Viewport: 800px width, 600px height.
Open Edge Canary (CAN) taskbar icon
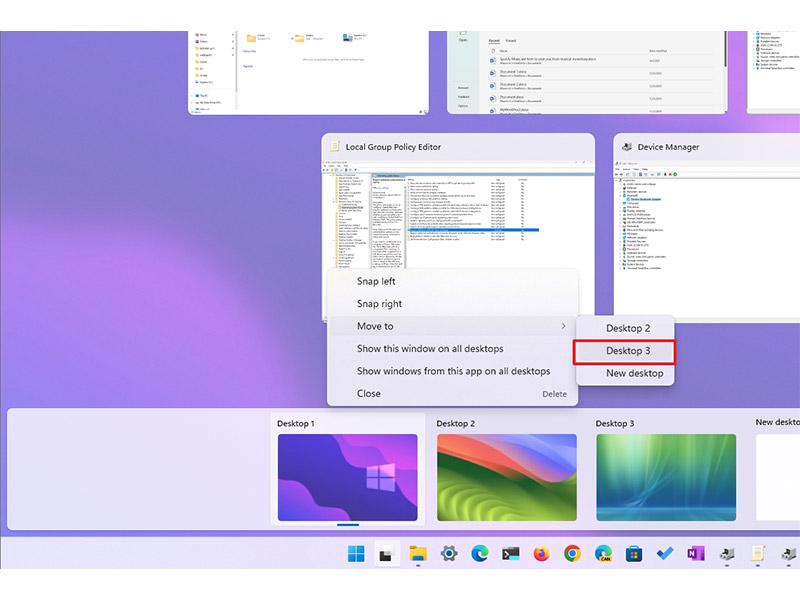(603, 554)
